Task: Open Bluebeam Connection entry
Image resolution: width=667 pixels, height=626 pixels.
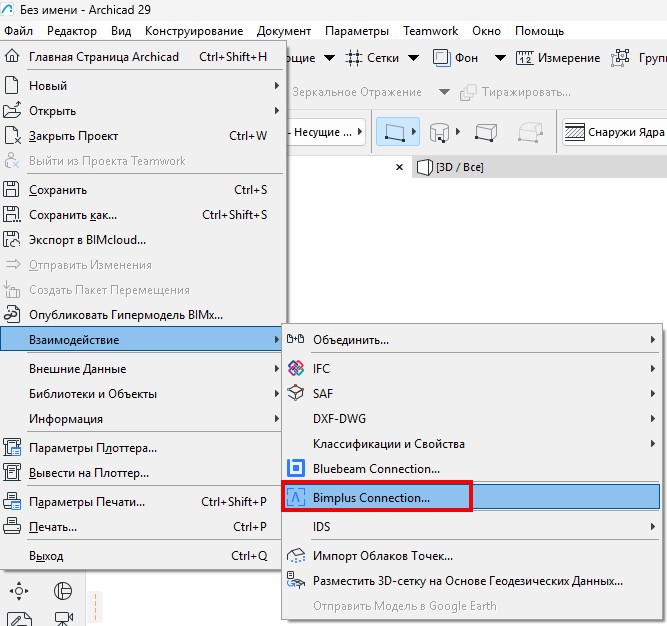Action: tap(471, 469)
